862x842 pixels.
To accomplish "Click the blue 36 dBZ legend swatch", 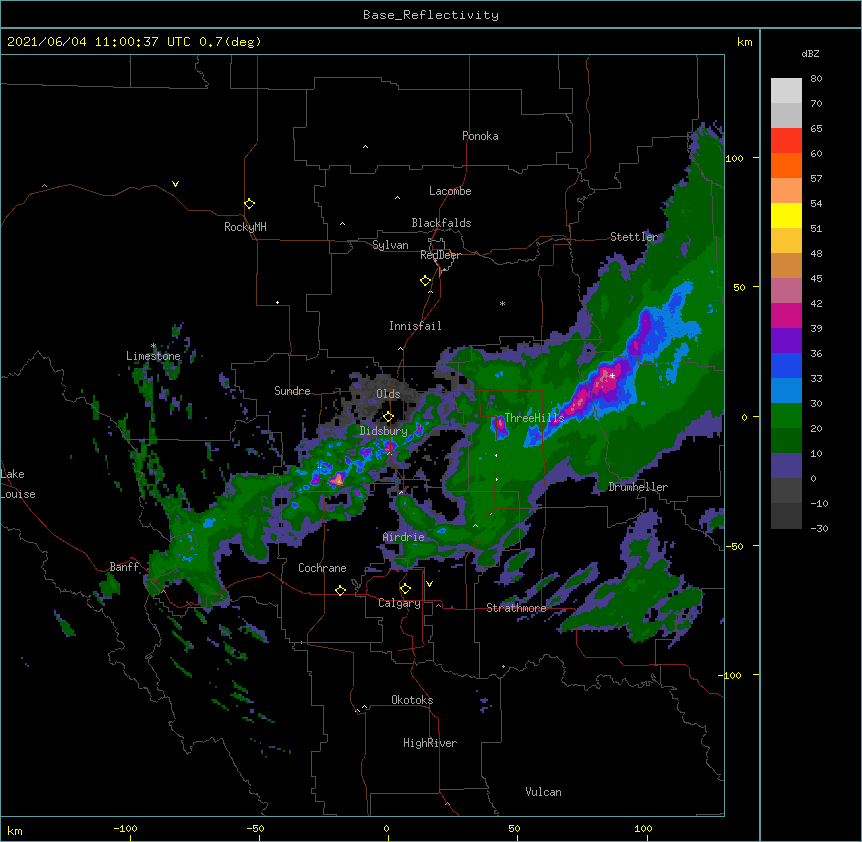I will [x=786, y=365].
